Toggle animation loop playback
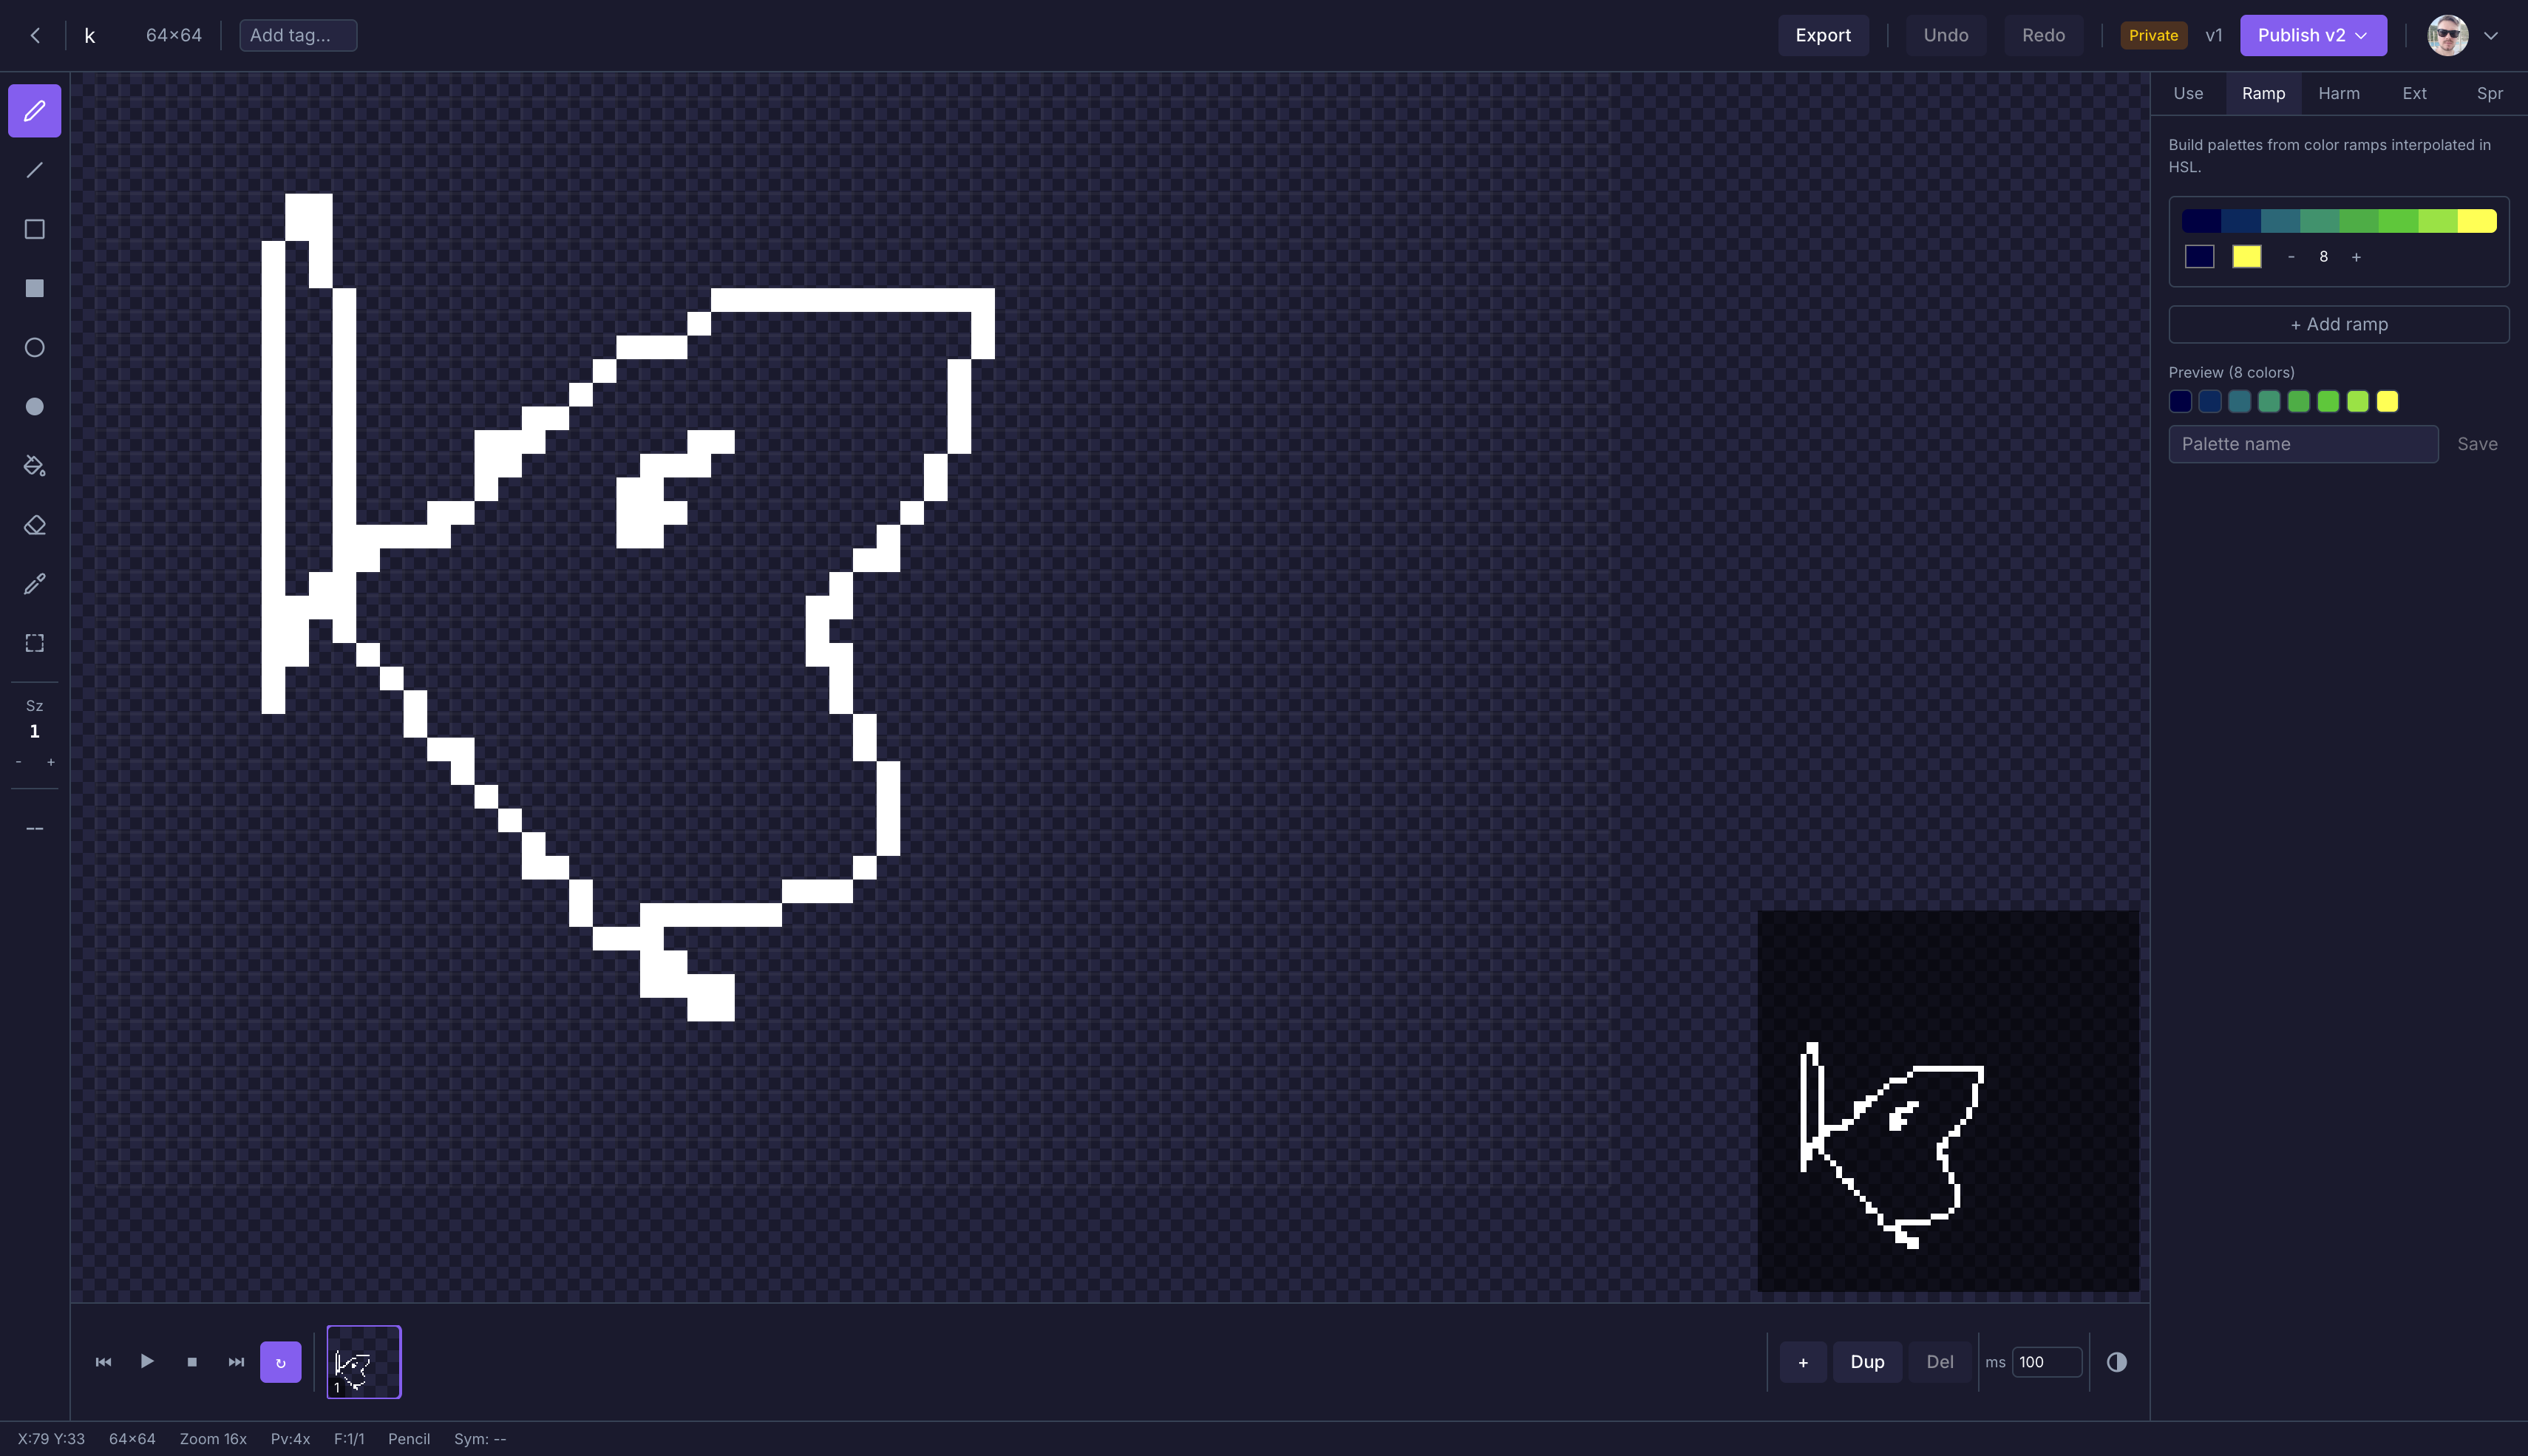Image resolution: width=2528 pixels, height=1456 pixels. pos(280,1361)
